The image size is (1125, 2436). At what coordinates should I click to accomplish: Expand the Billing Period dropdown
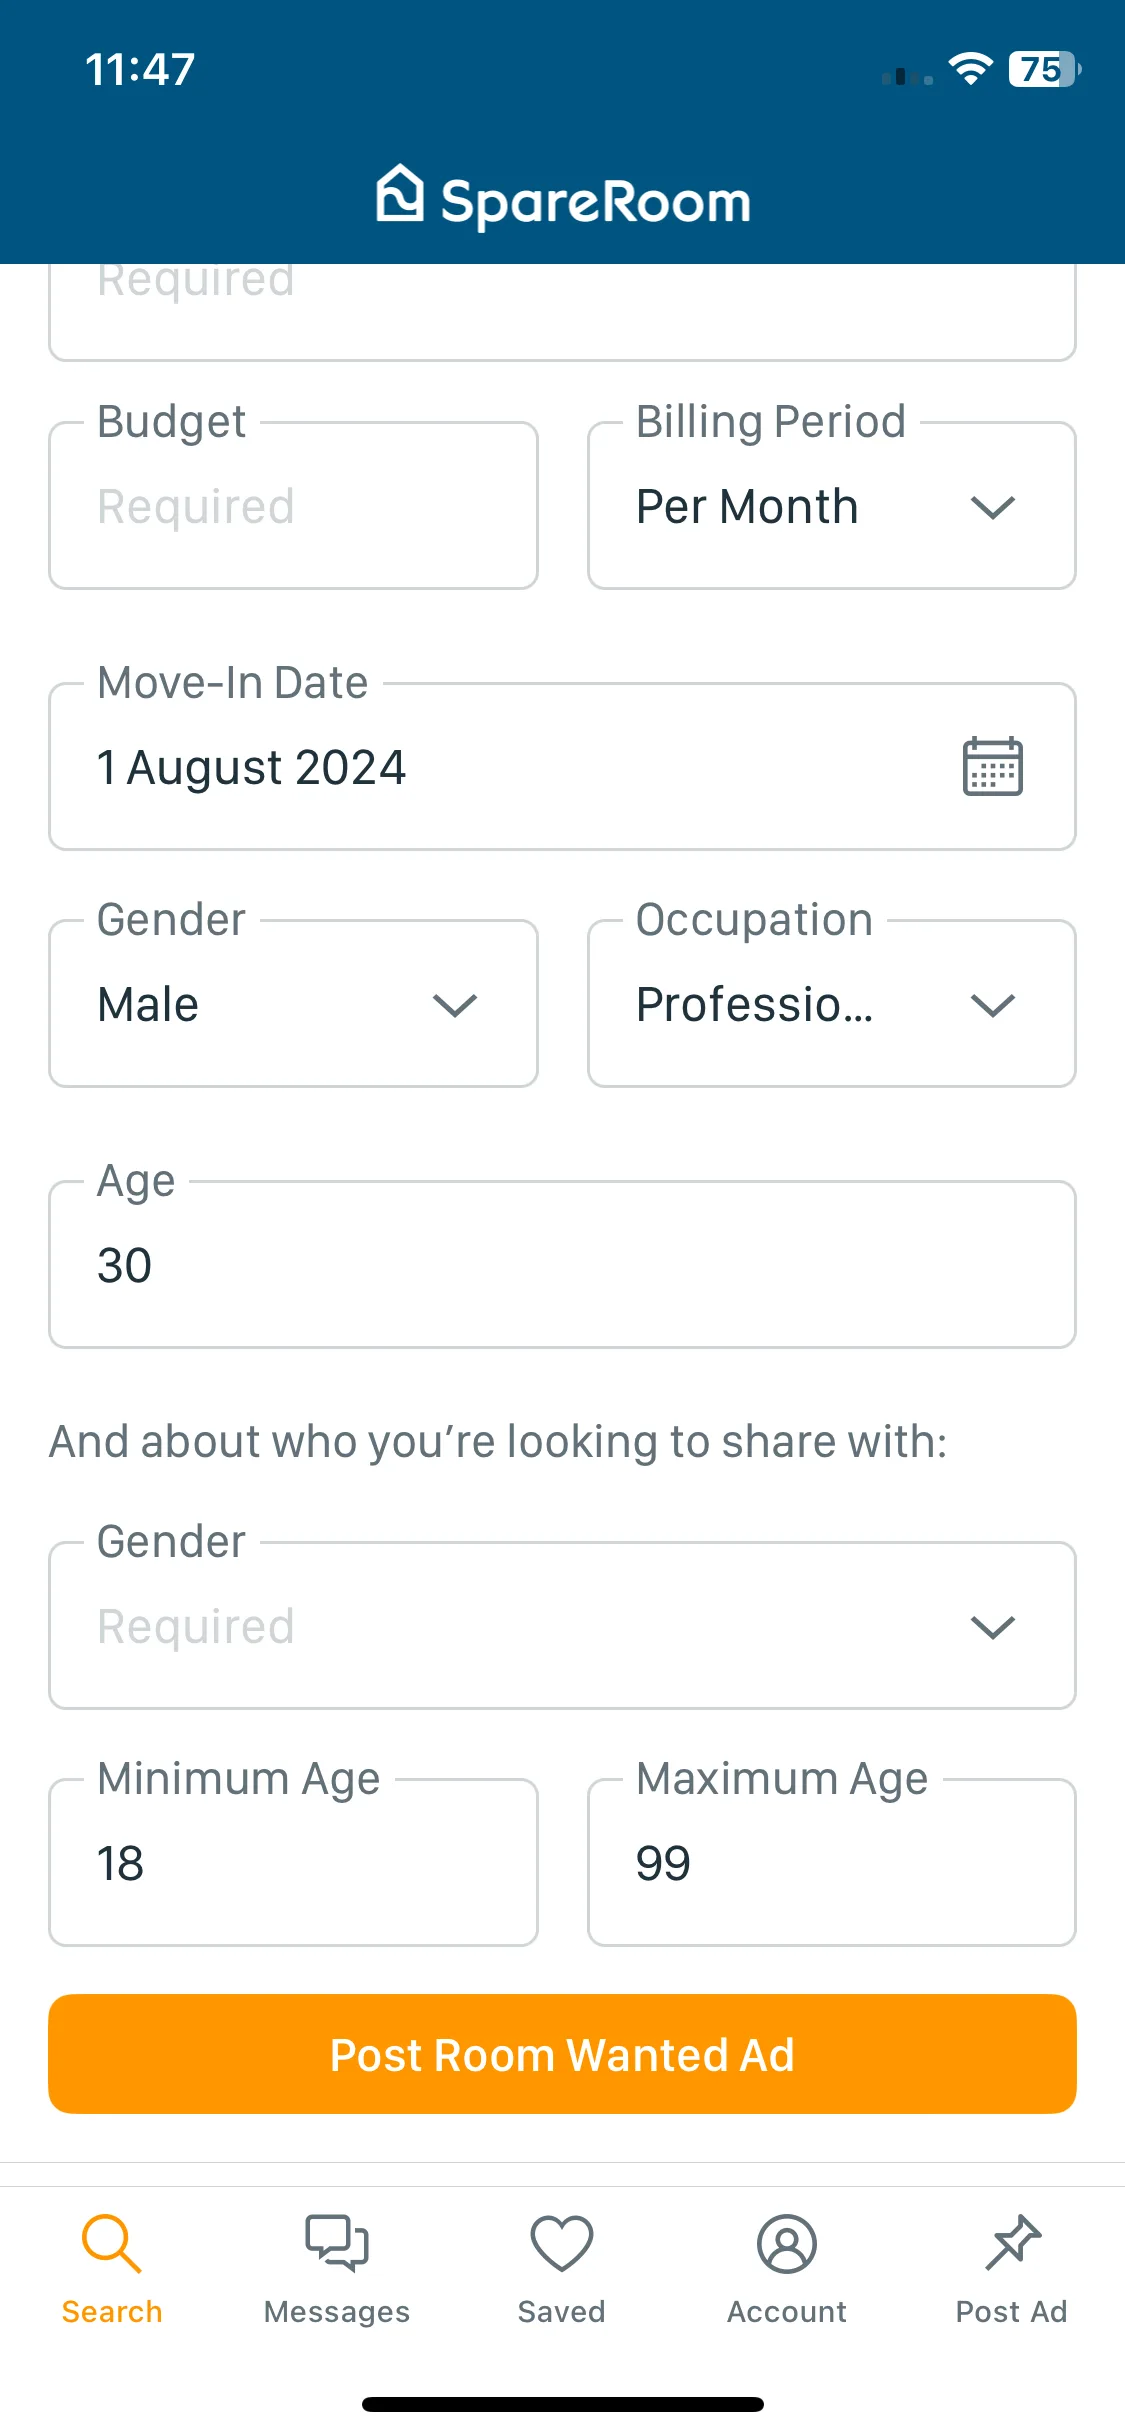coord(832,506)
